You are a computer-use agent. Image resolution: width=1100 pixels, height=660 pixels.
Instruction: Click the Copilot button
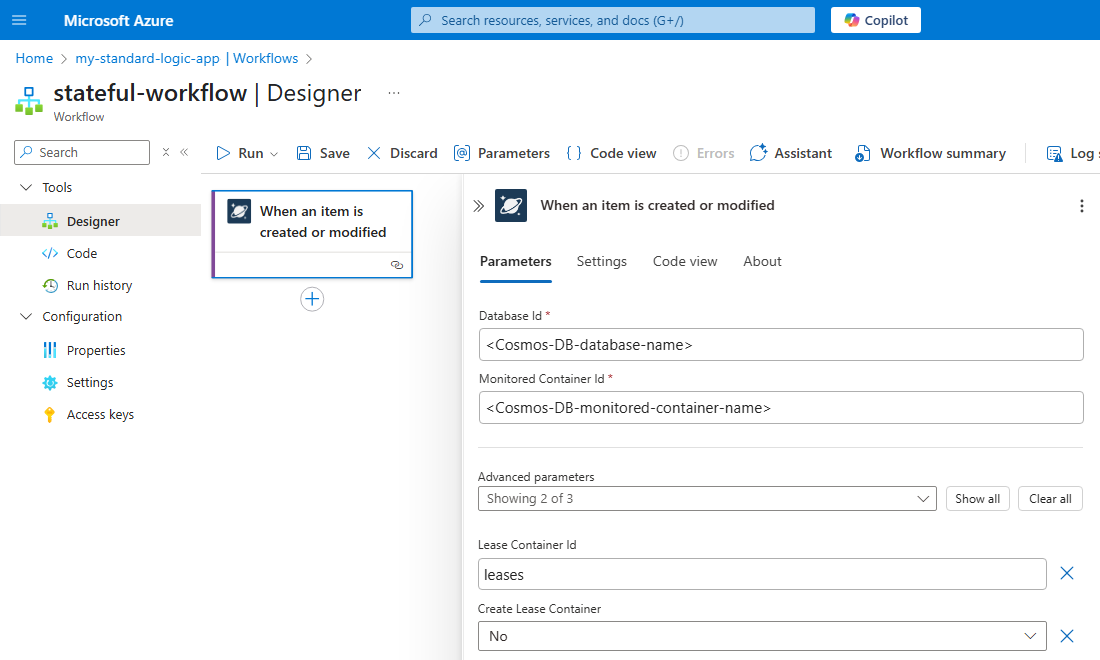pyautogui.click(x=875, y=20)
